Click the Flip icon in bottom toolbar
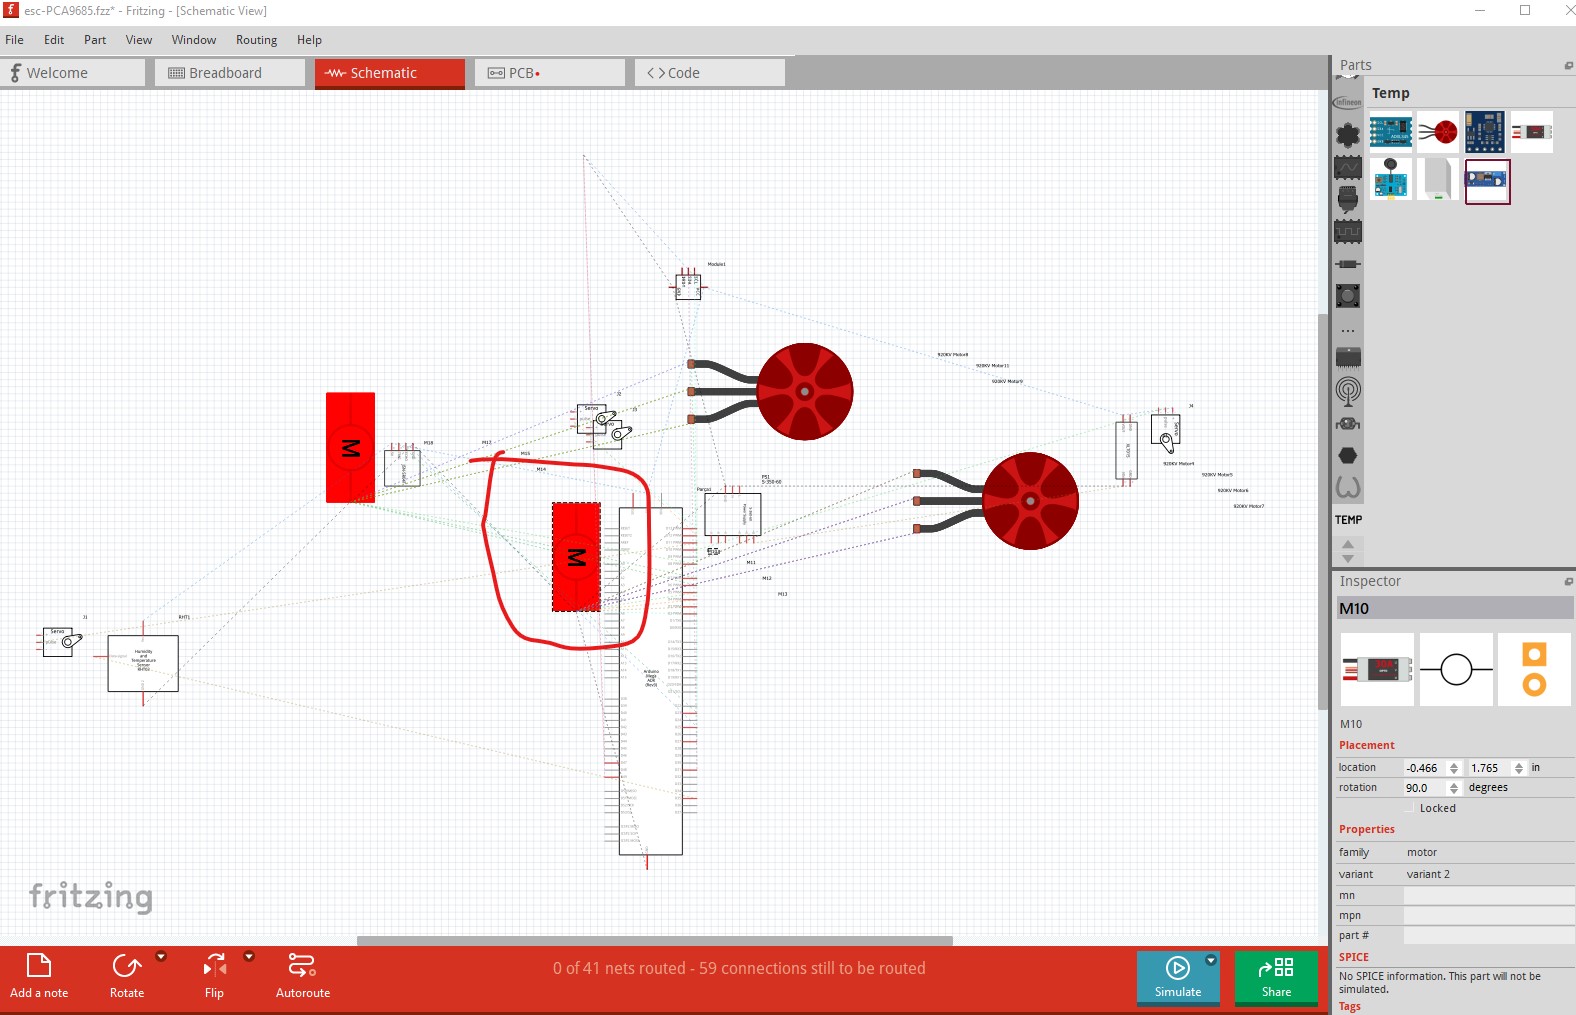 (214, 965)
